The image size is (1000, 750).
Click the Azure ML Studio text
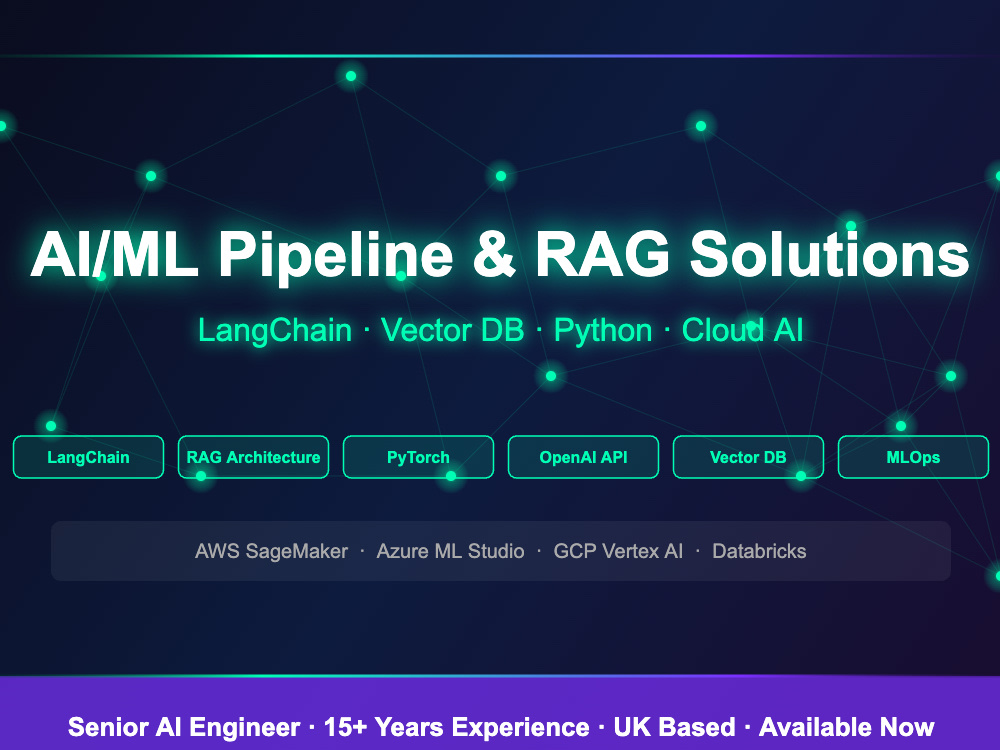[x=450, y=551]
